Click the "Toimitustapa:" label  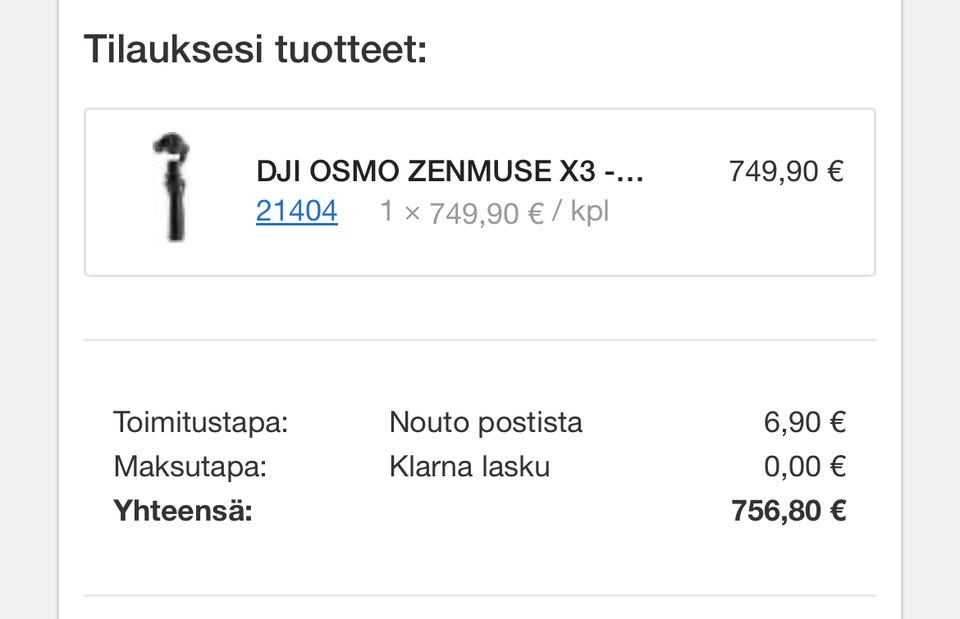[x=200, y=422]
